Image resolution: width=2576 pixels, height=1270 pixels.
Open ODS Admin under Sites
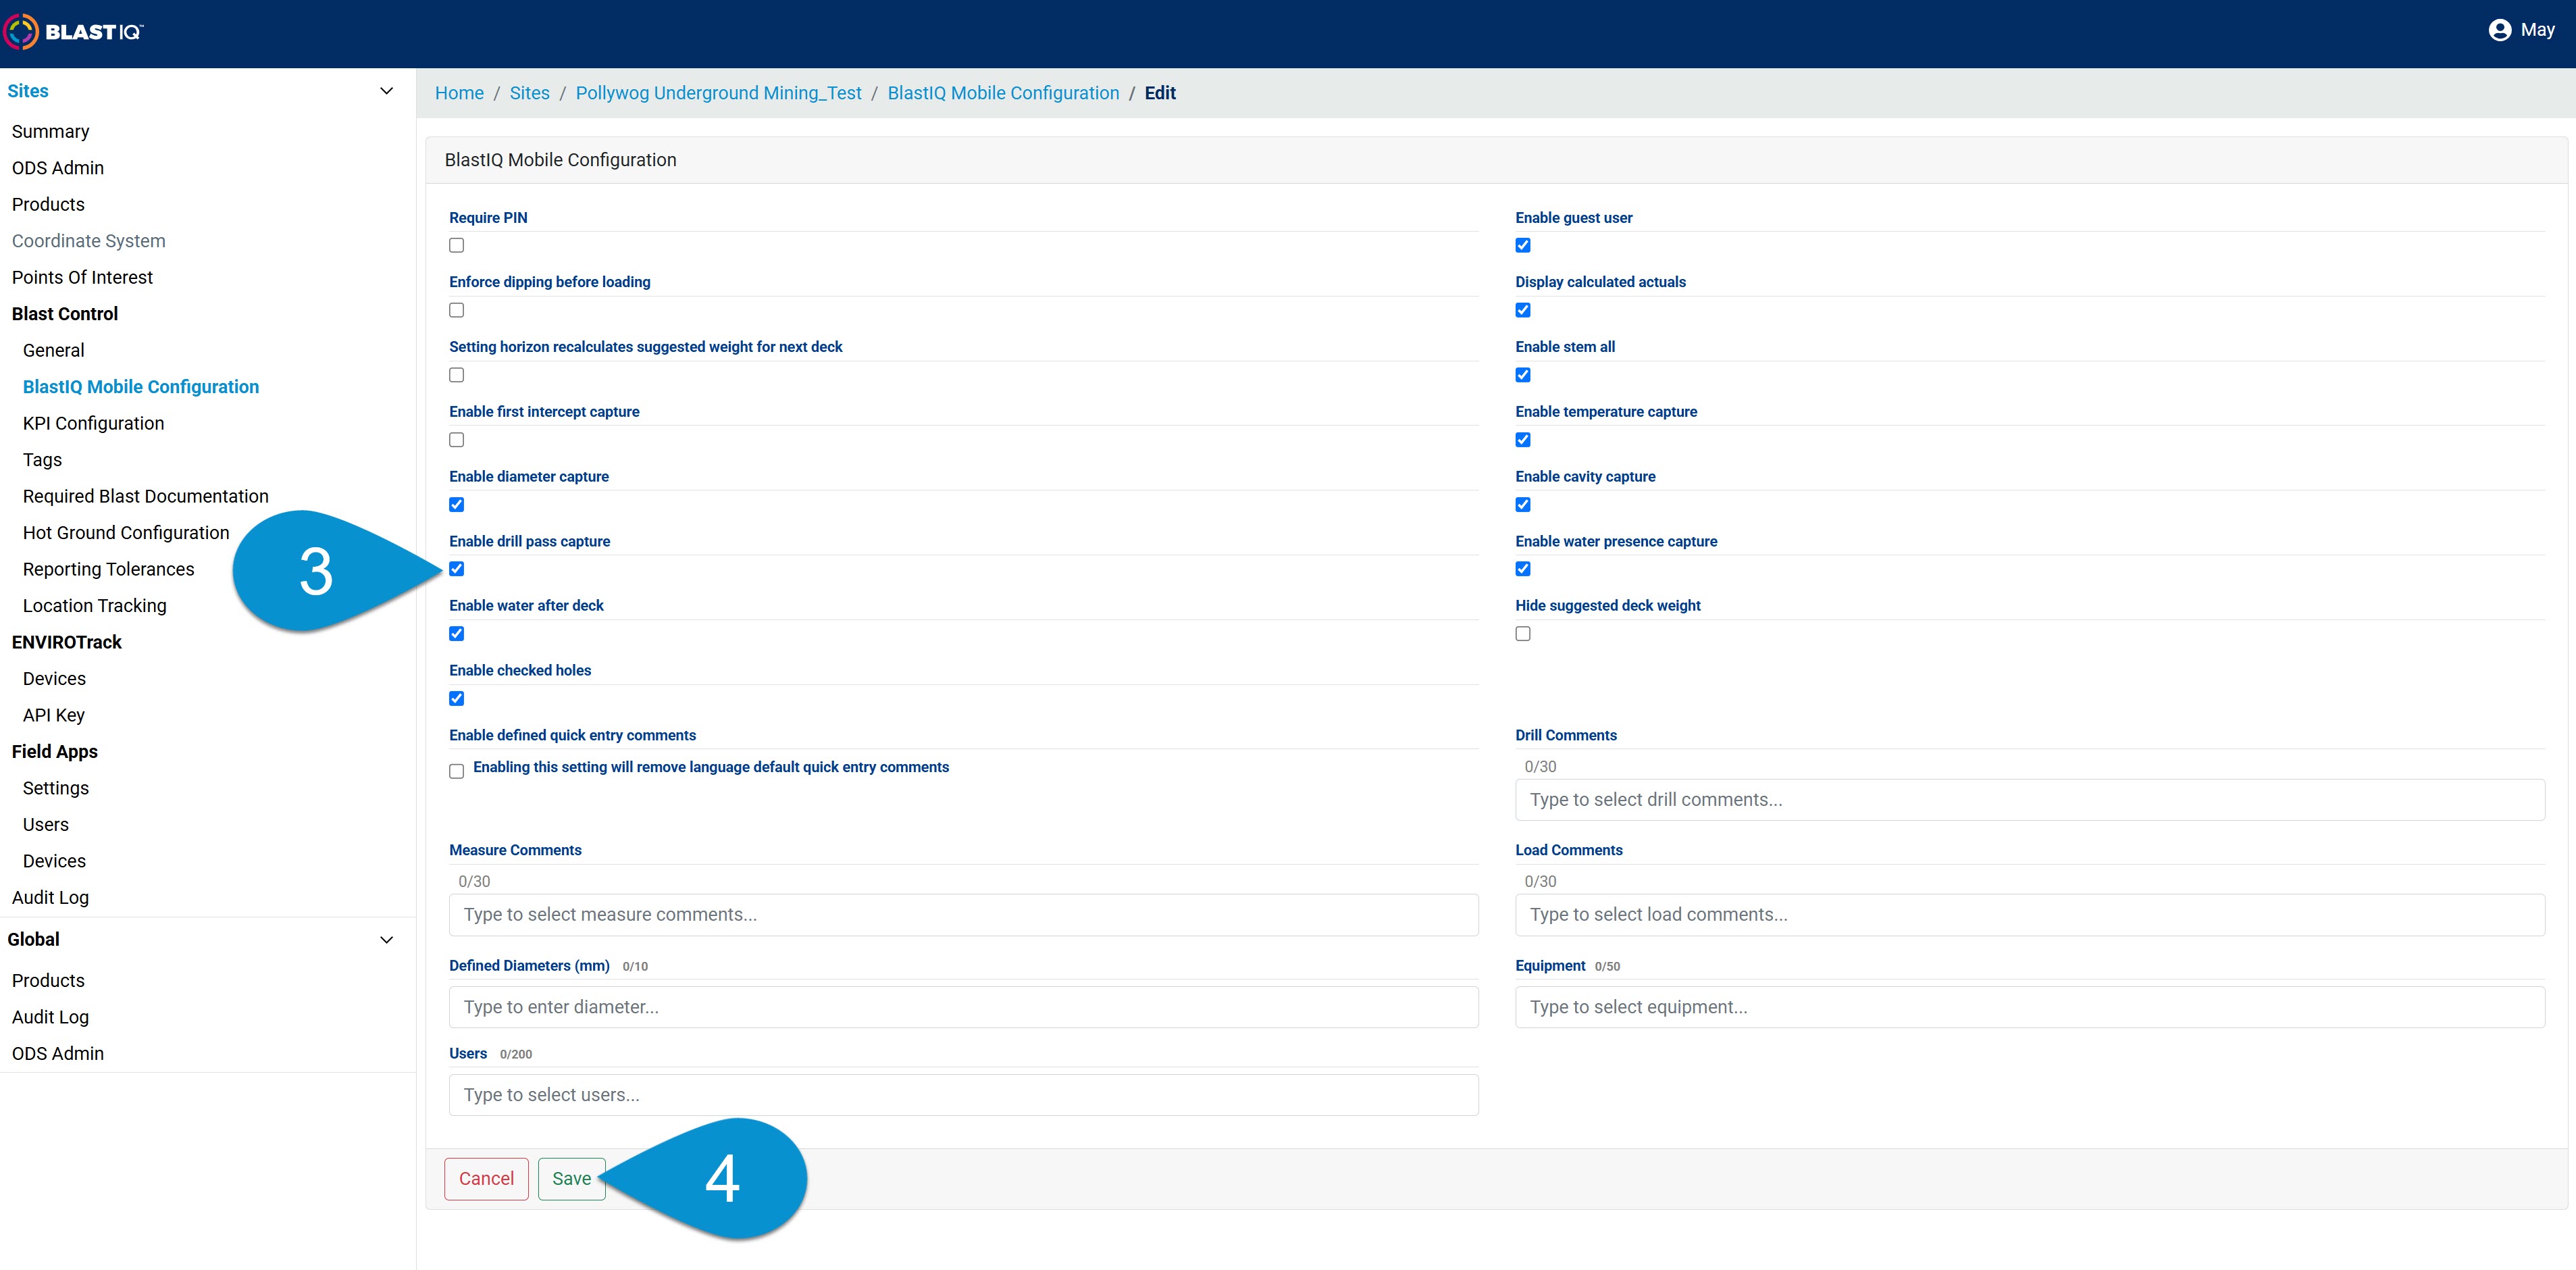pos(58,168)
